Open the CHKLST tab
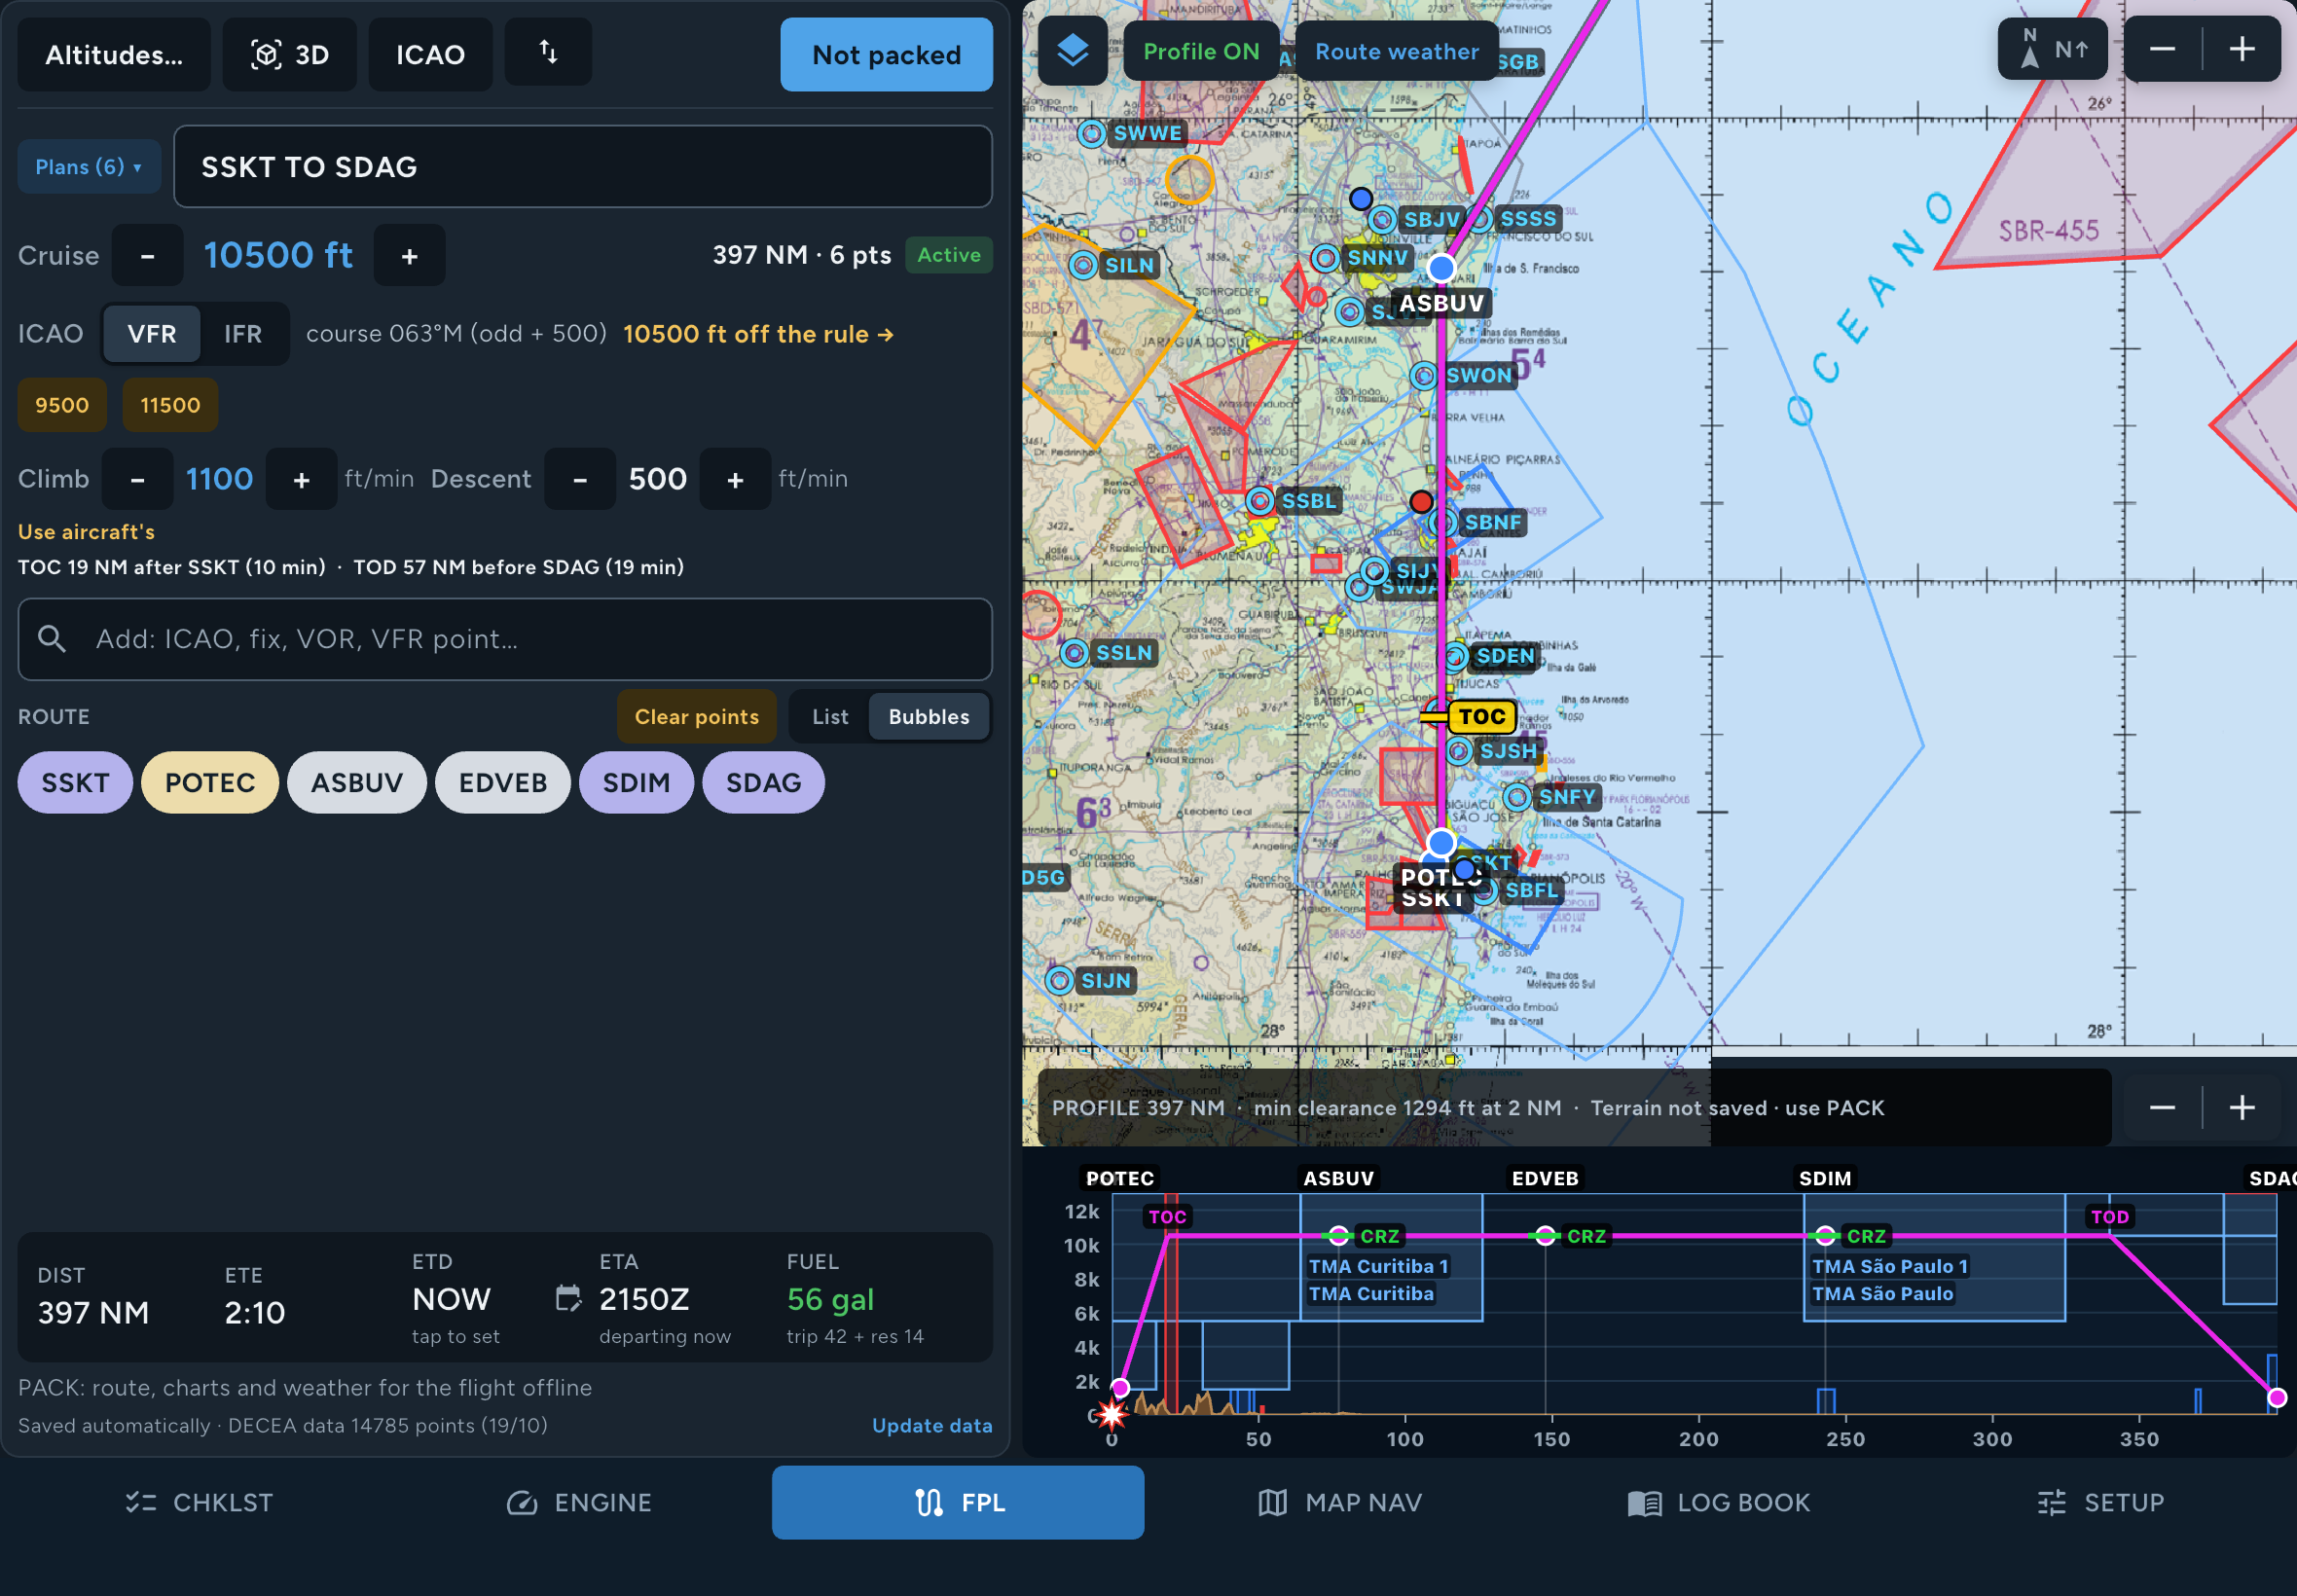This screenshot has height=1596, width=2297. [x=199, y=1502]
